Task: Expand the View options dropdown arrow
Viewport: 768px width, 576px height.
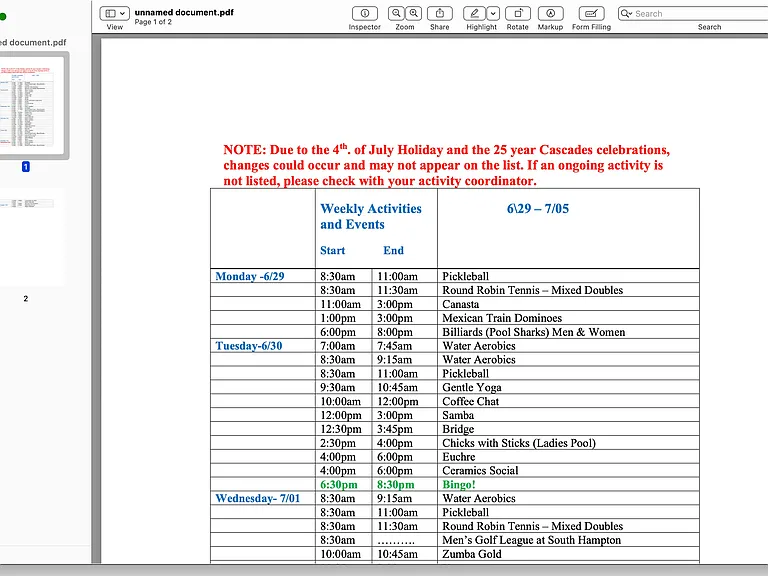Action: 123,13
